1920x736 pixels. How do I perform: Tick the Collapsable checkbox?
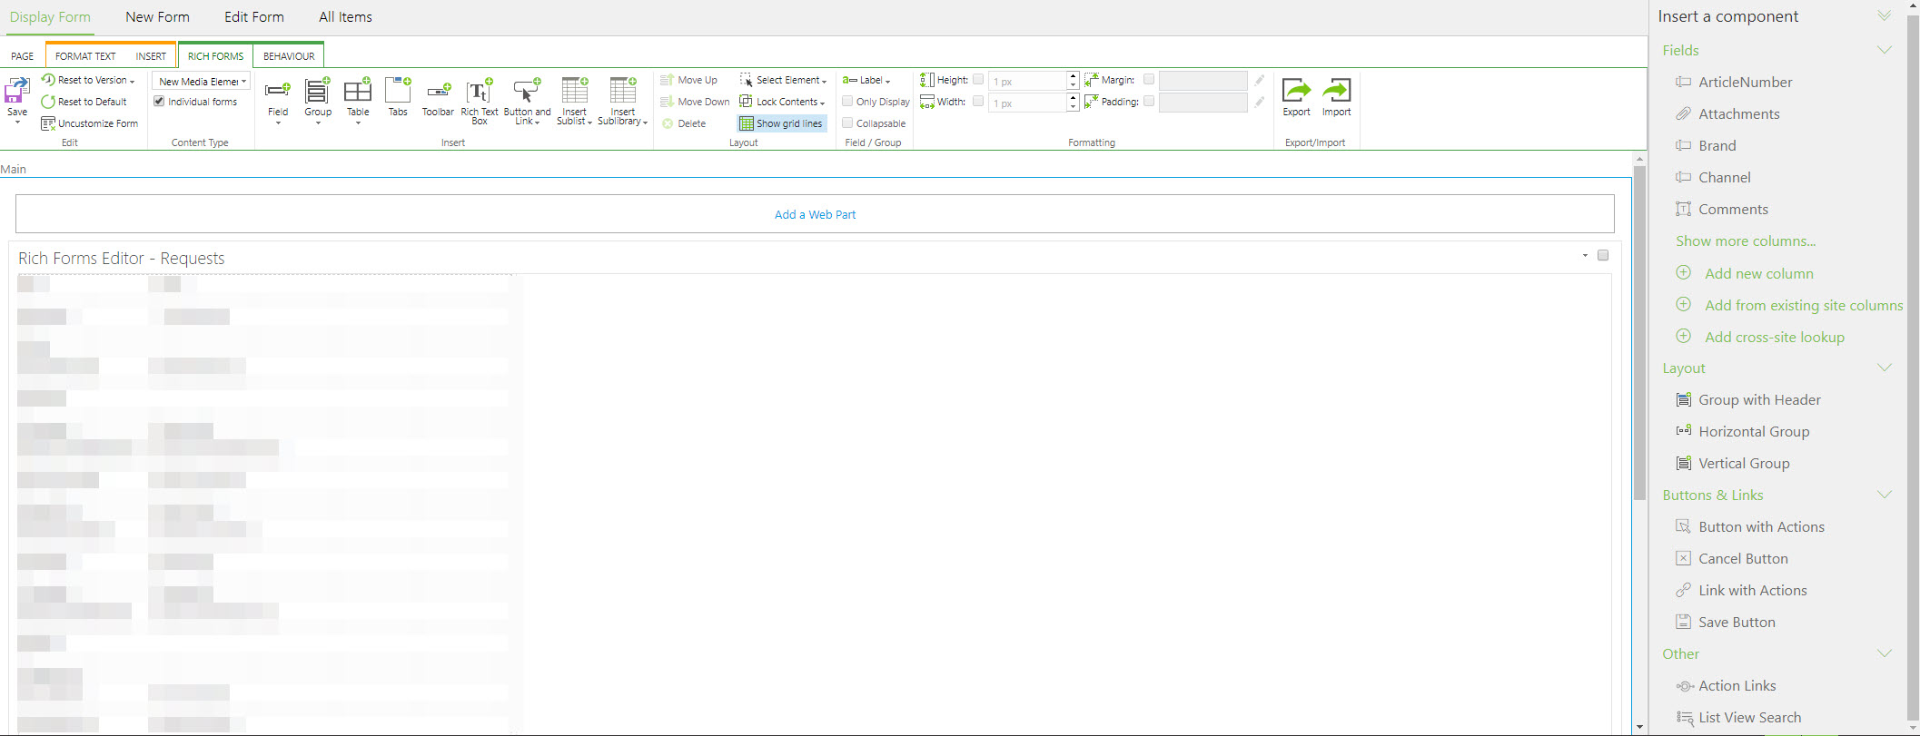coord(847,123)
